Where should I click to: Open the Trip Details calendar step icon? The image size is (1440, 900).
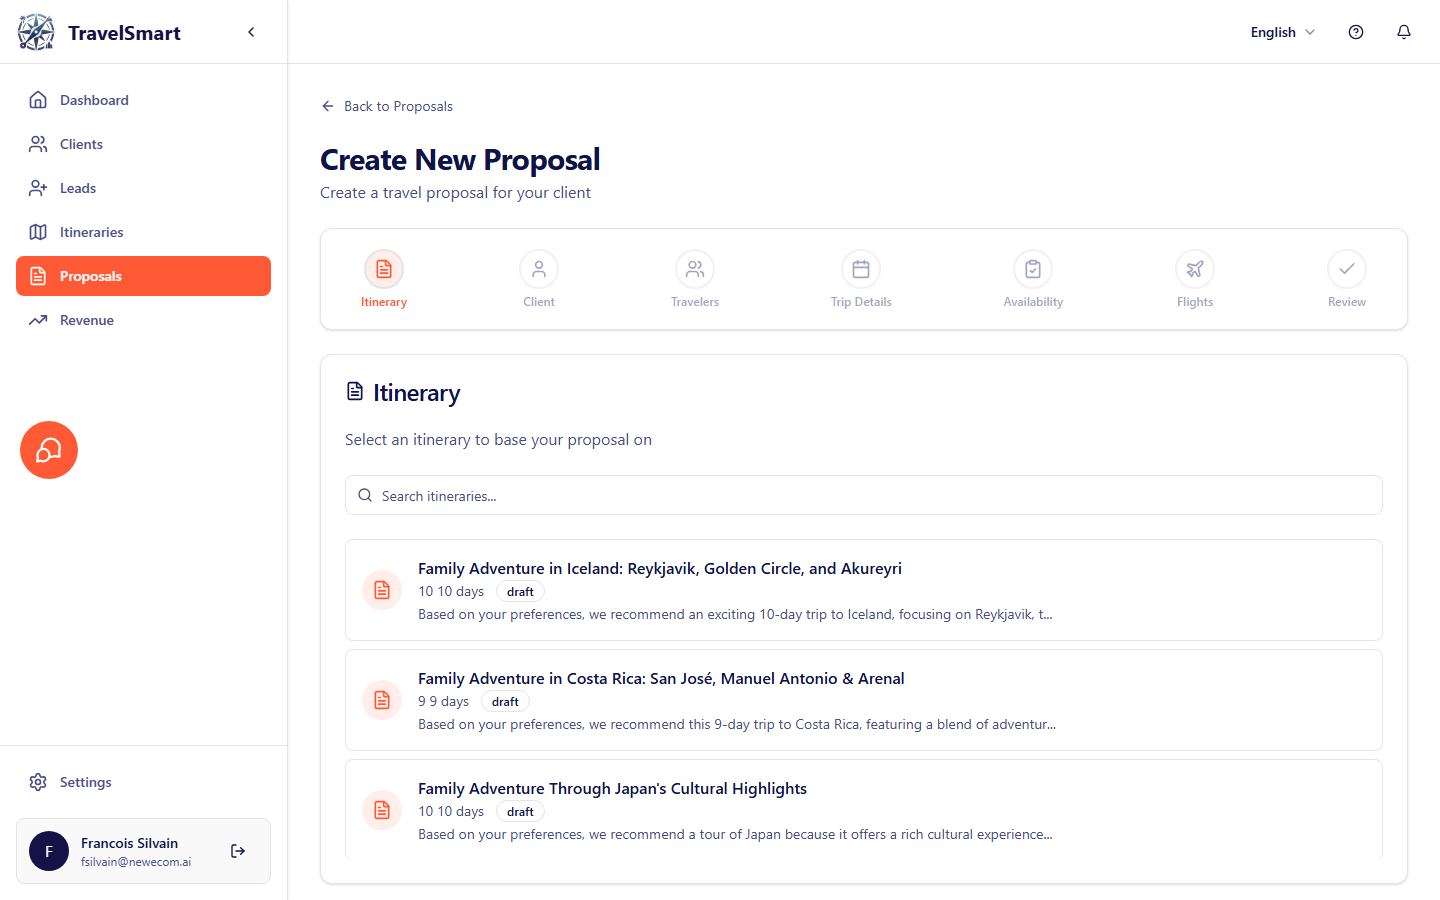pos(861,269)
